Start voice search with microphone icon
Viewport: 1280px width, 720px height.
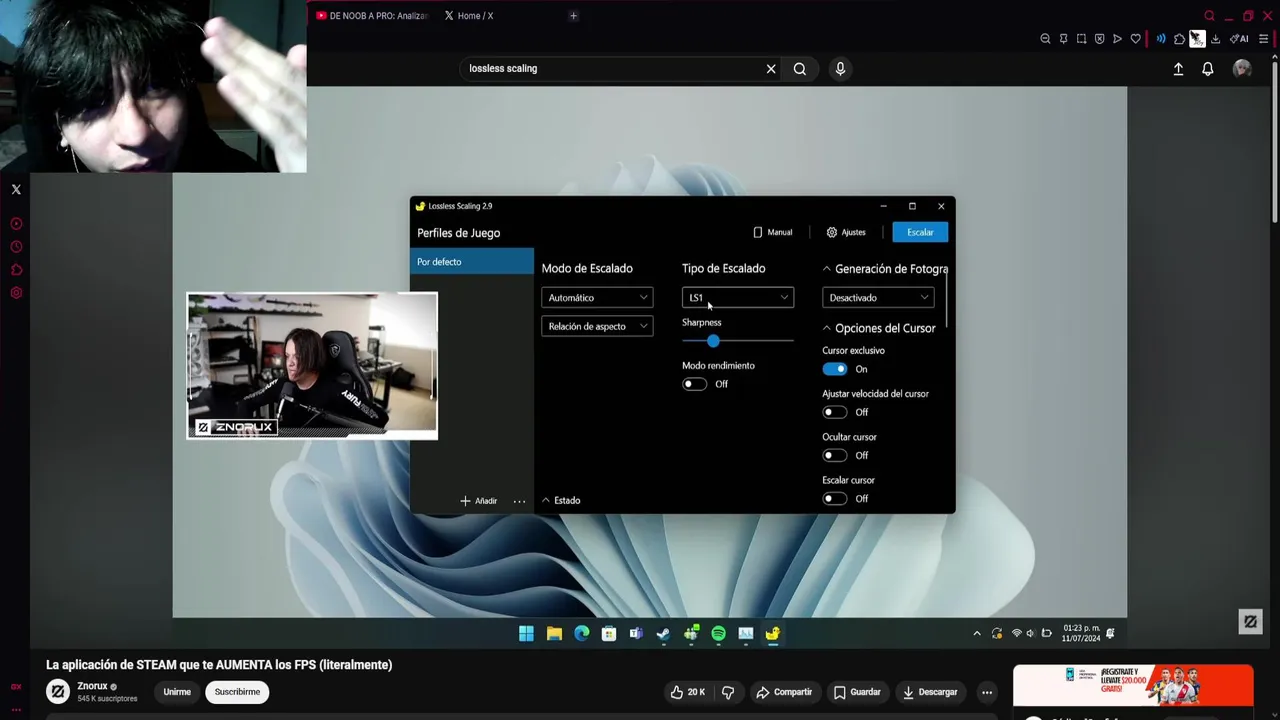(x=840, y=69)
